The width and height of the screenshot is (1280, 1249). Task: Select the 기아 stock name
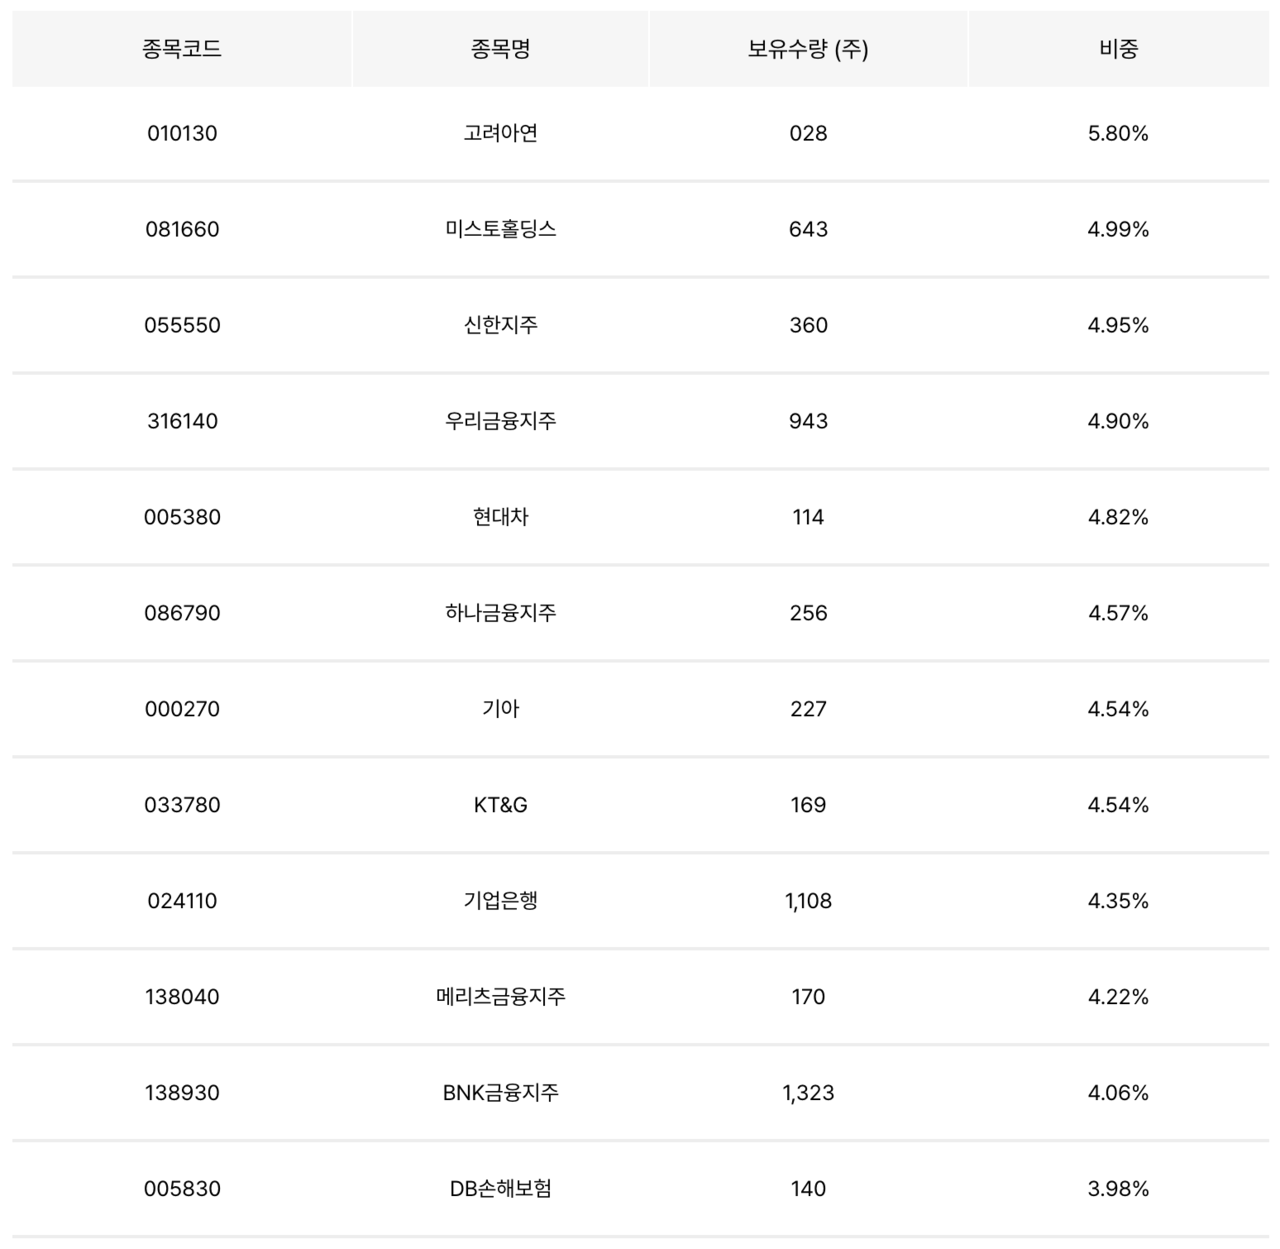tap(500, 709)
